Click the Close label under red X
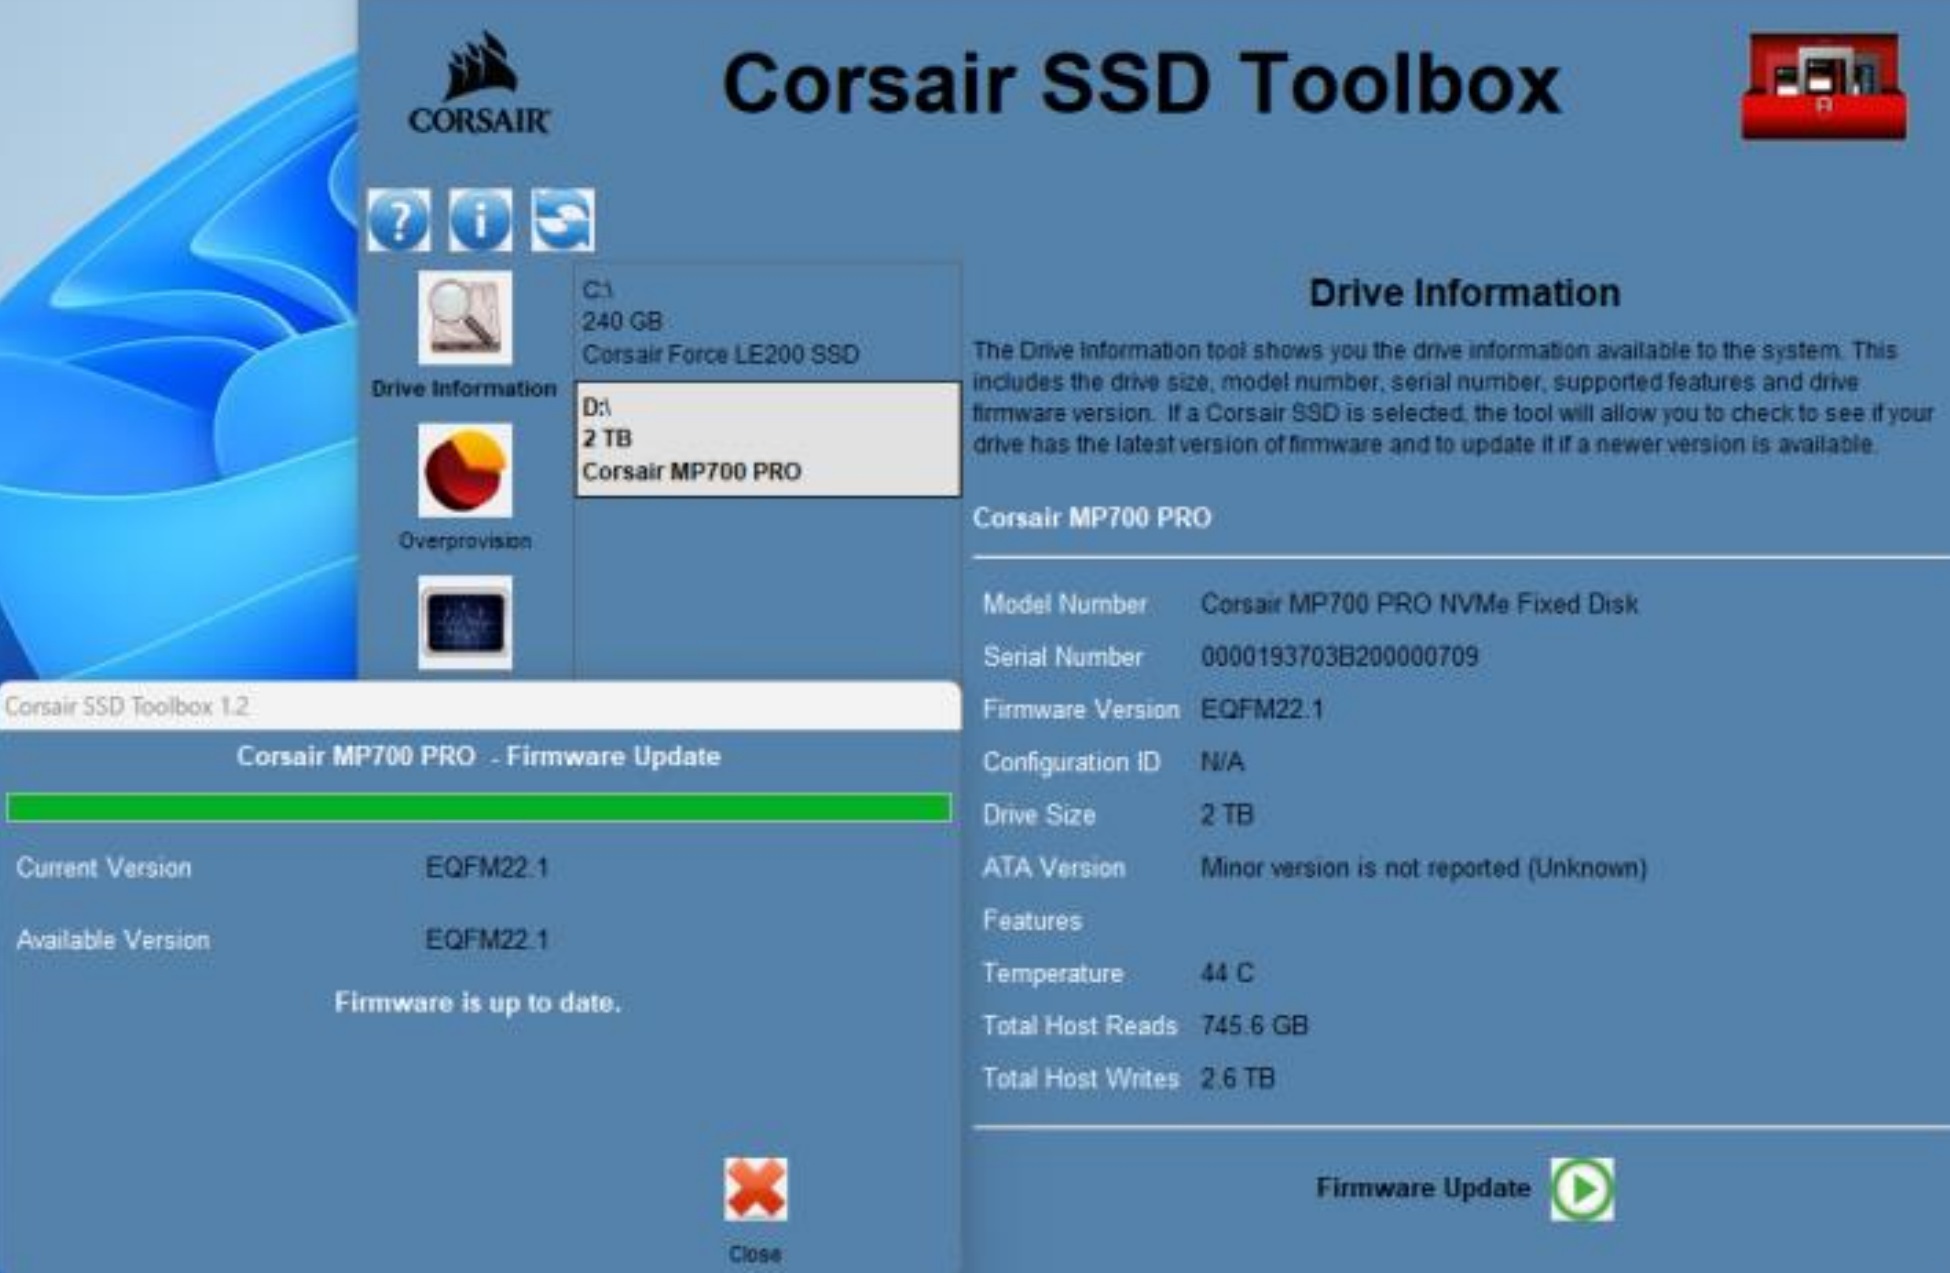This screenshot has width=1950, height=1273. (755, 1254)
